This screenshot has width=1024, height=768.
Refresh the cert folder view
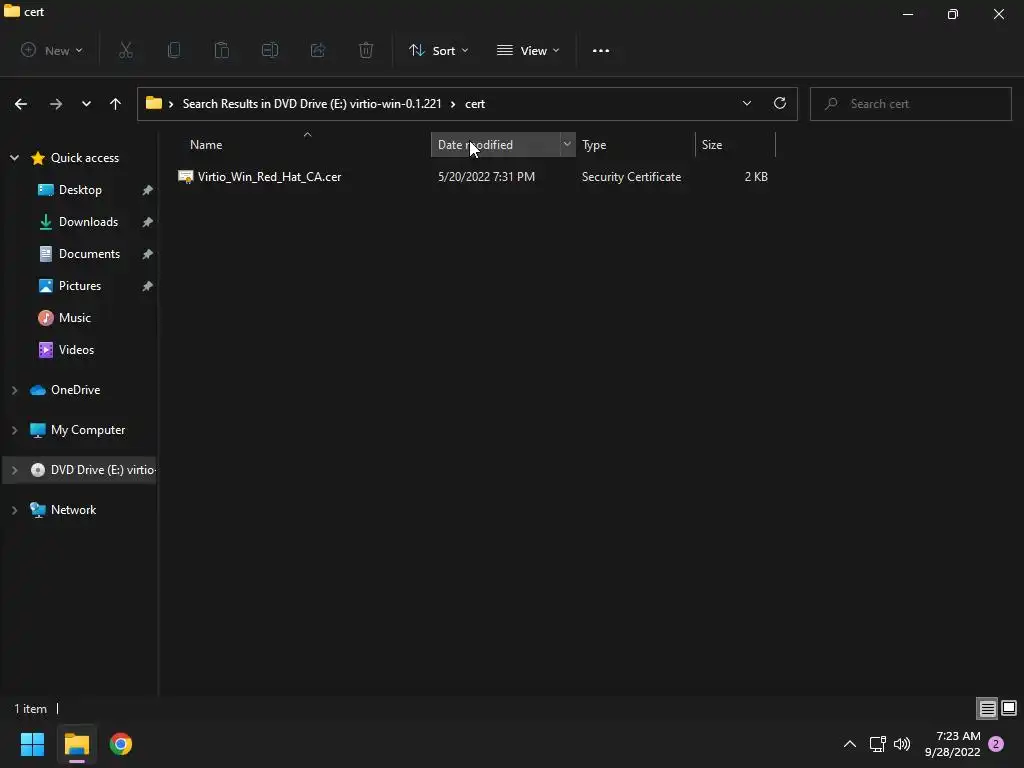point(780,103)
